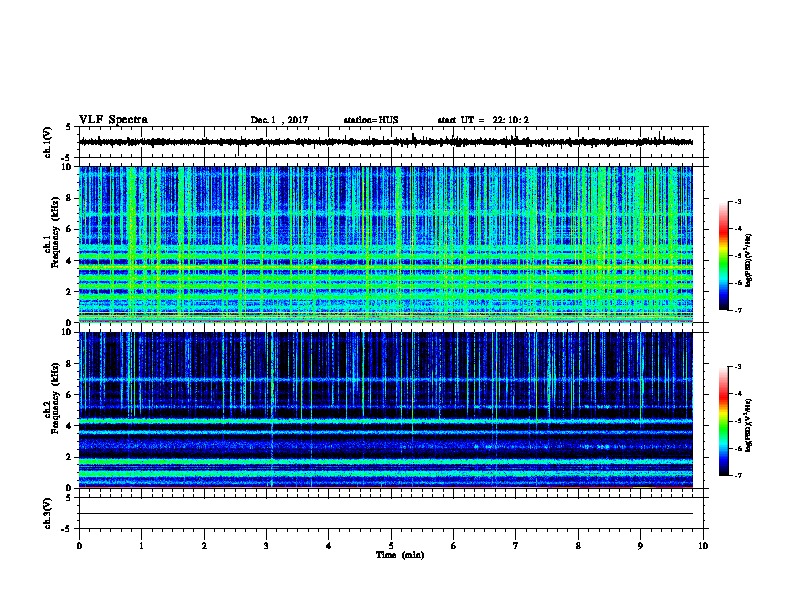Click the "station=HUS" label
This screenshot has height=612, width=792.
[371, 120]
